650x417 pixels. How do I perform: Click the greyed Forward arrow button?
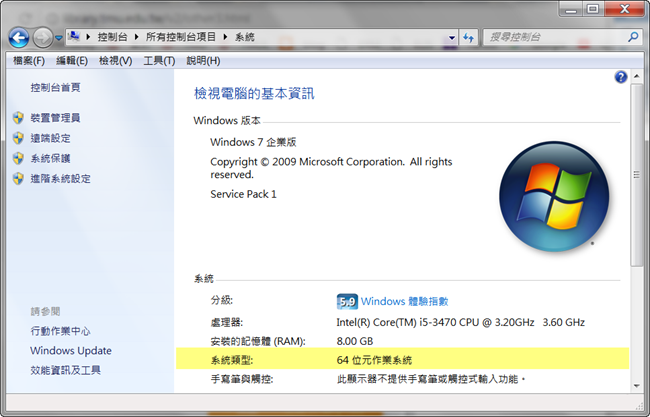[x=43, y=38]
